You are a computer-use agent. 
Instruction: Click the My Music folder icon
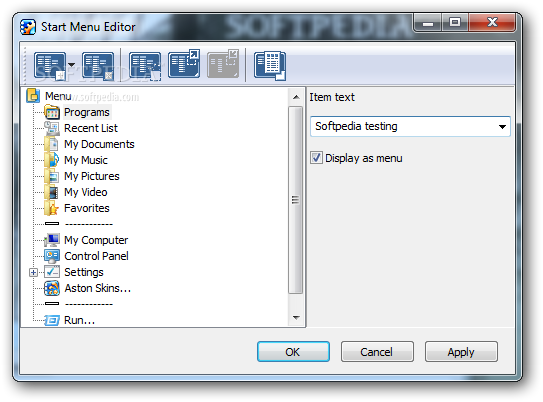[52, 160]
